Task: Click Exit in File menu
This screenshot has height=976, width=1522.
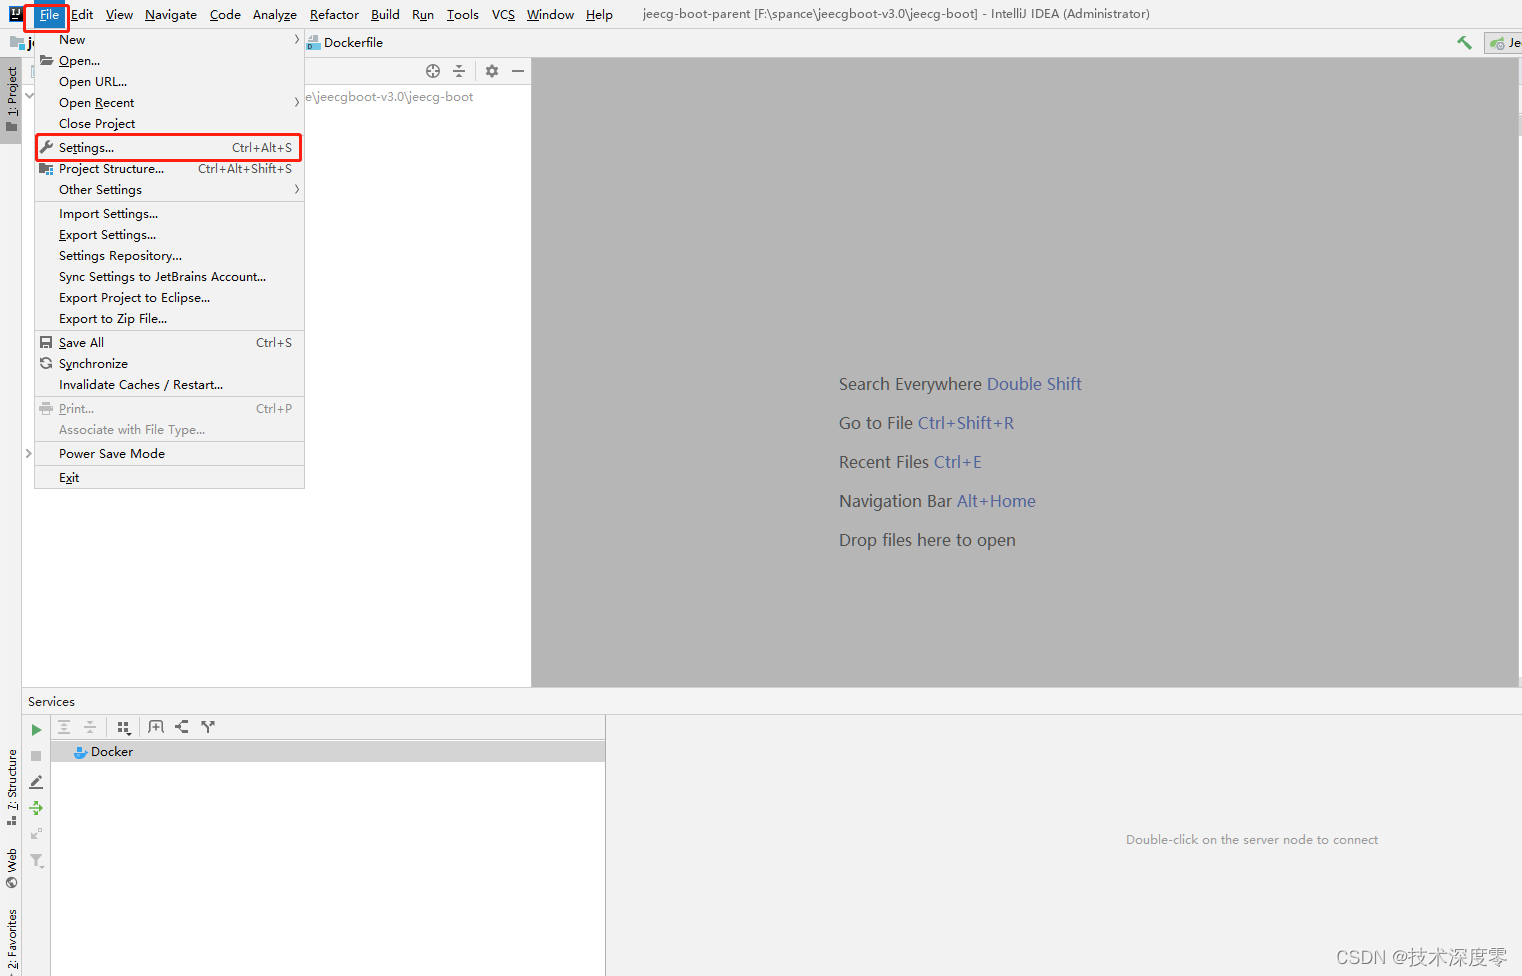Action: pyautogui.click(x=169, y=478)
